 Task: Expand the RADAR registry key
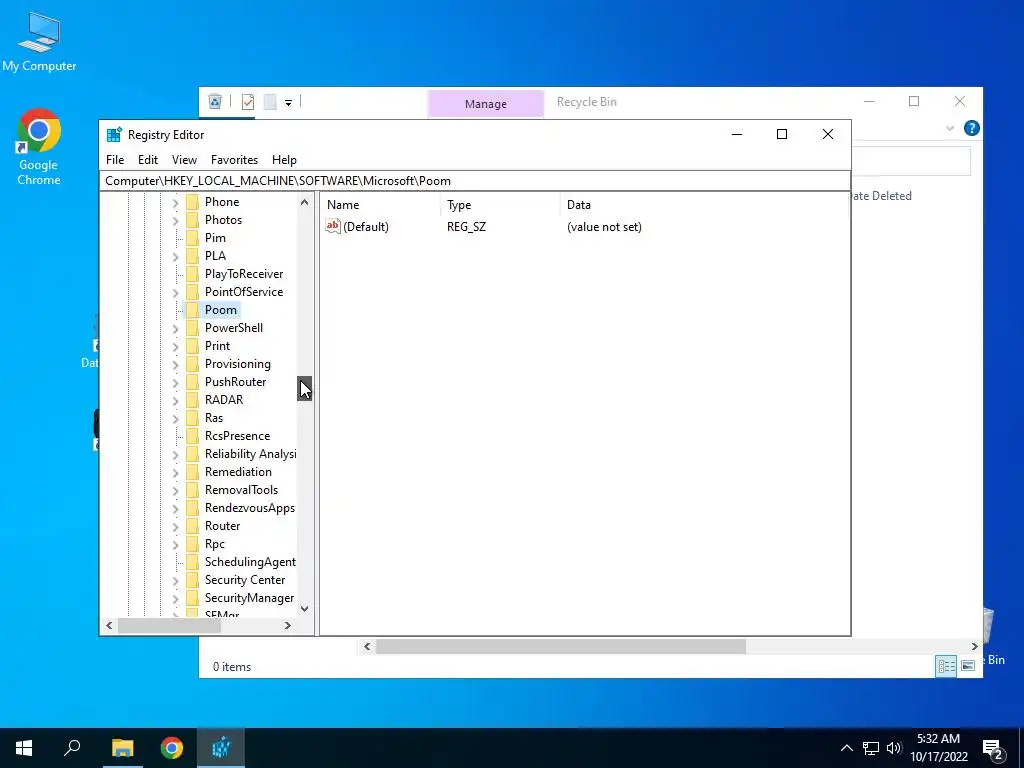coord(175,400)
